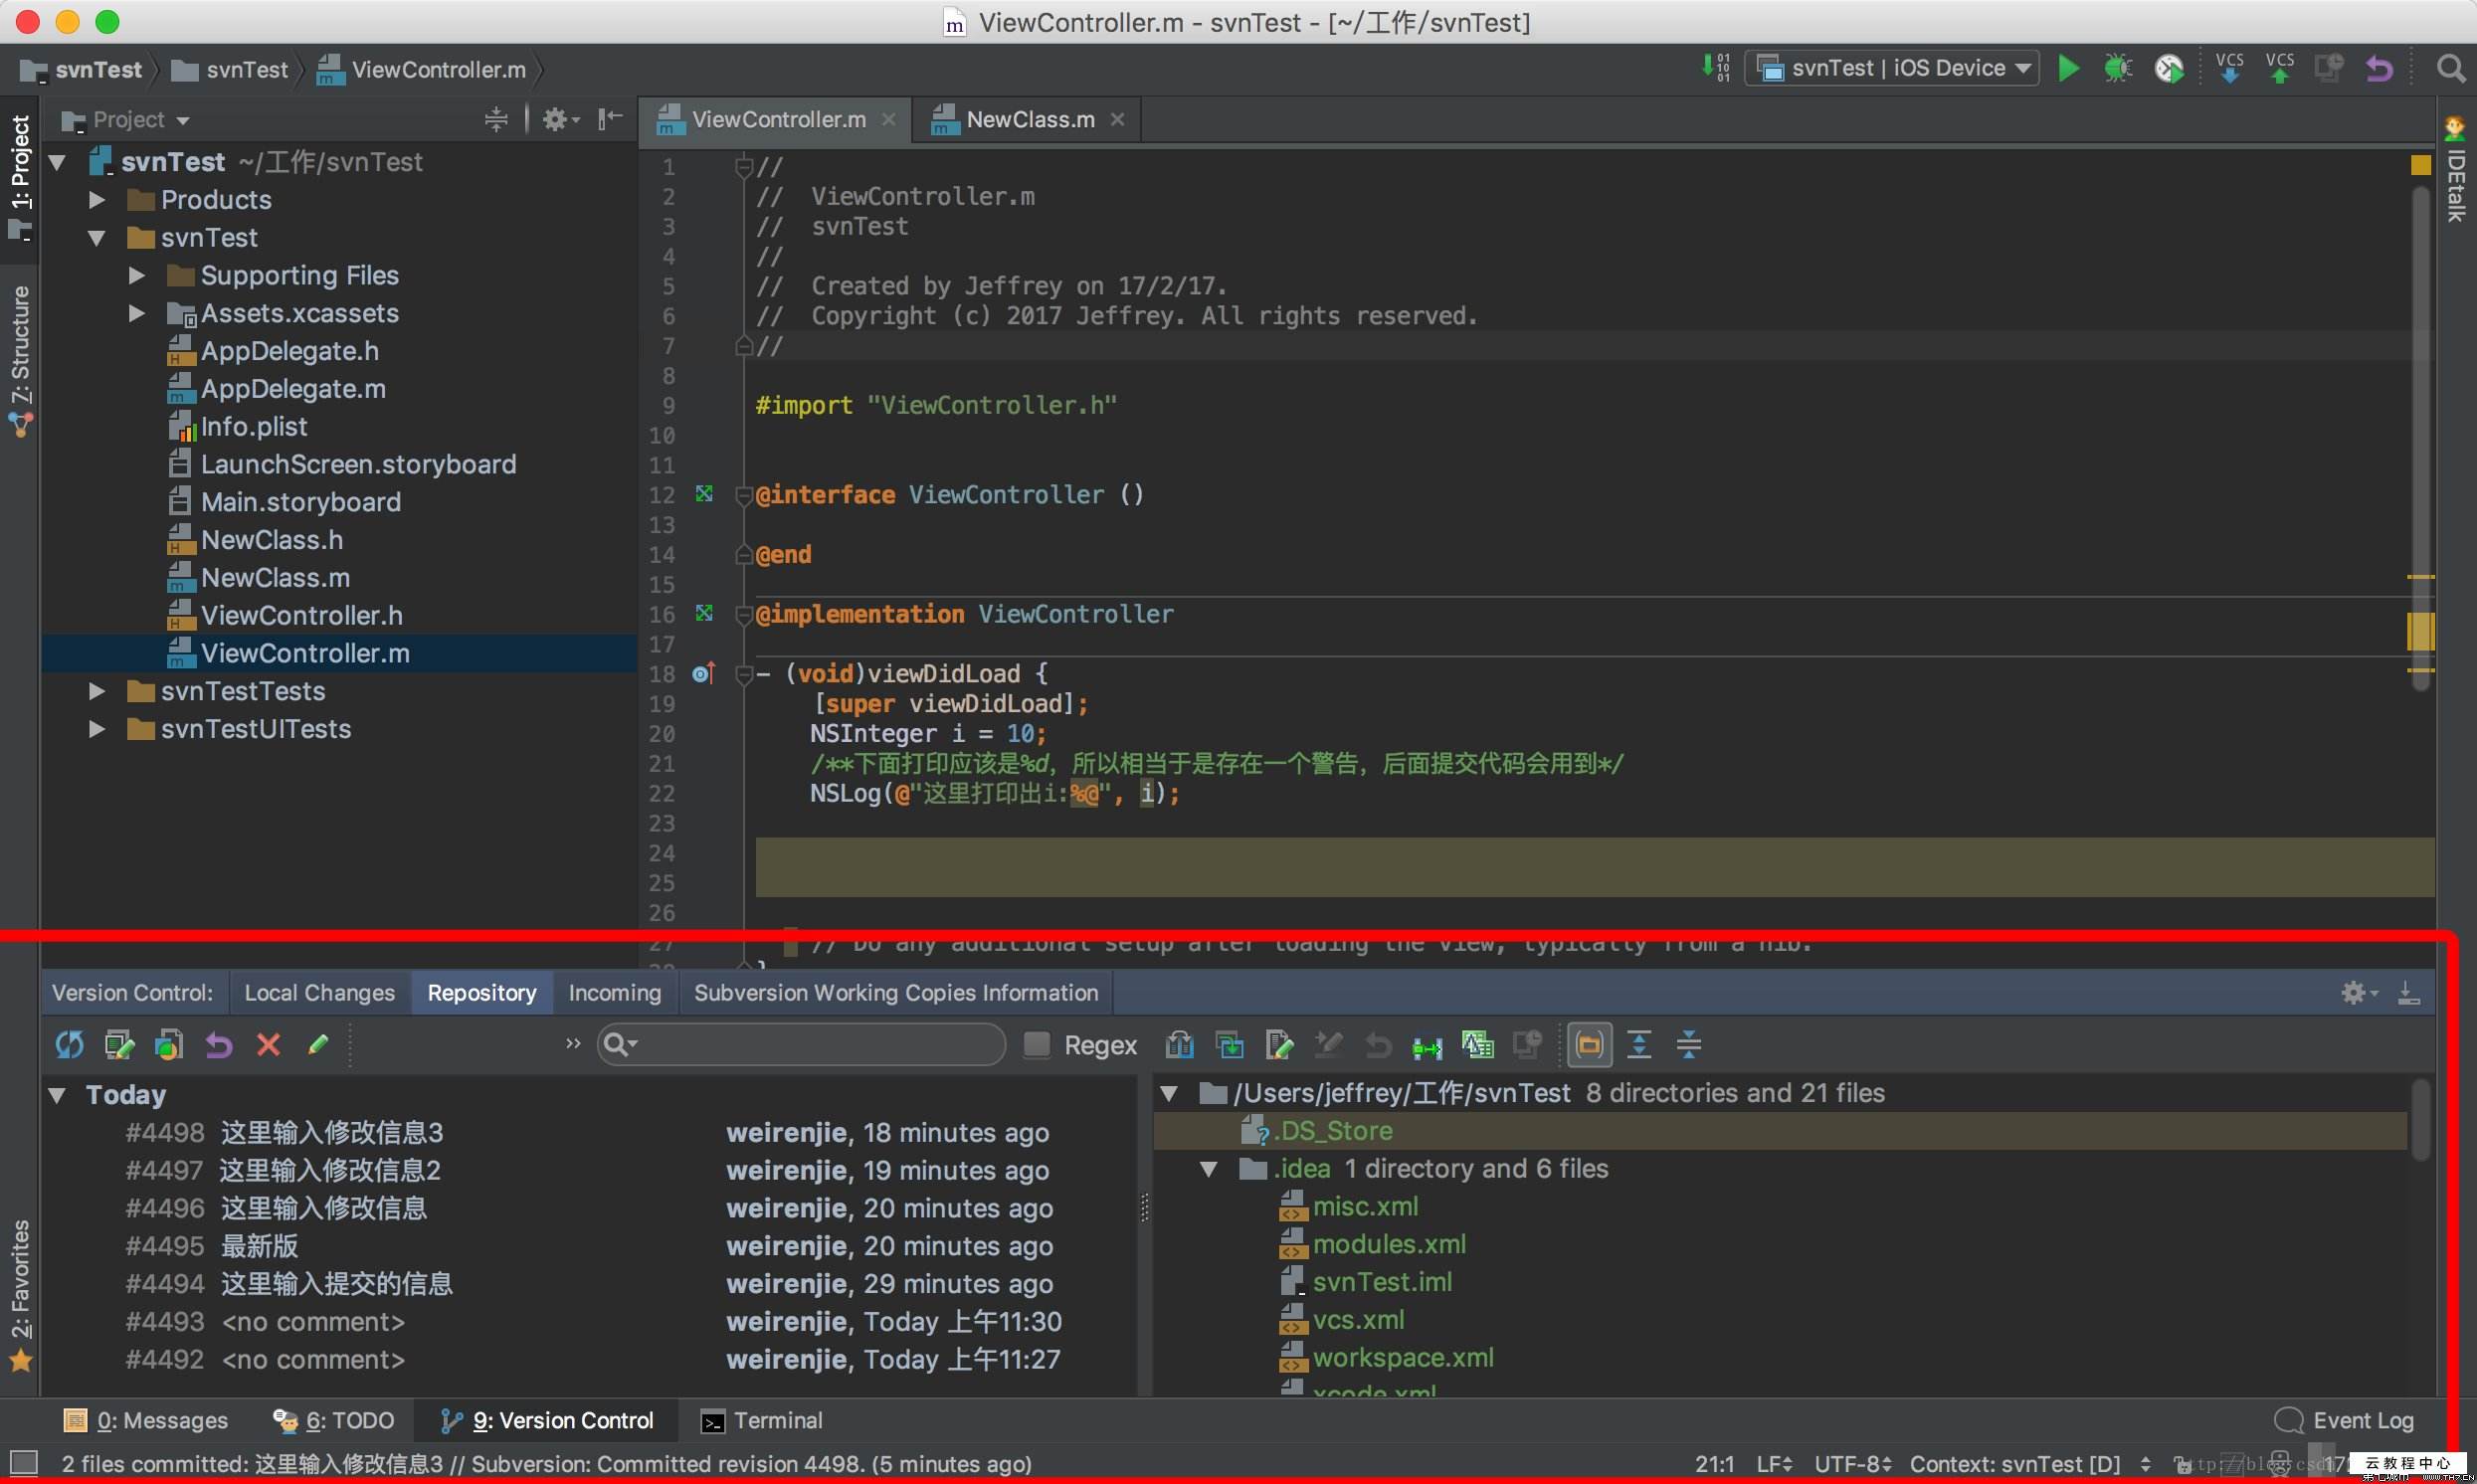Image resolution: width=2477 pixels, height=1484 pixels.
Task: Expand the Products folder
Action: [x=97, y=200]
